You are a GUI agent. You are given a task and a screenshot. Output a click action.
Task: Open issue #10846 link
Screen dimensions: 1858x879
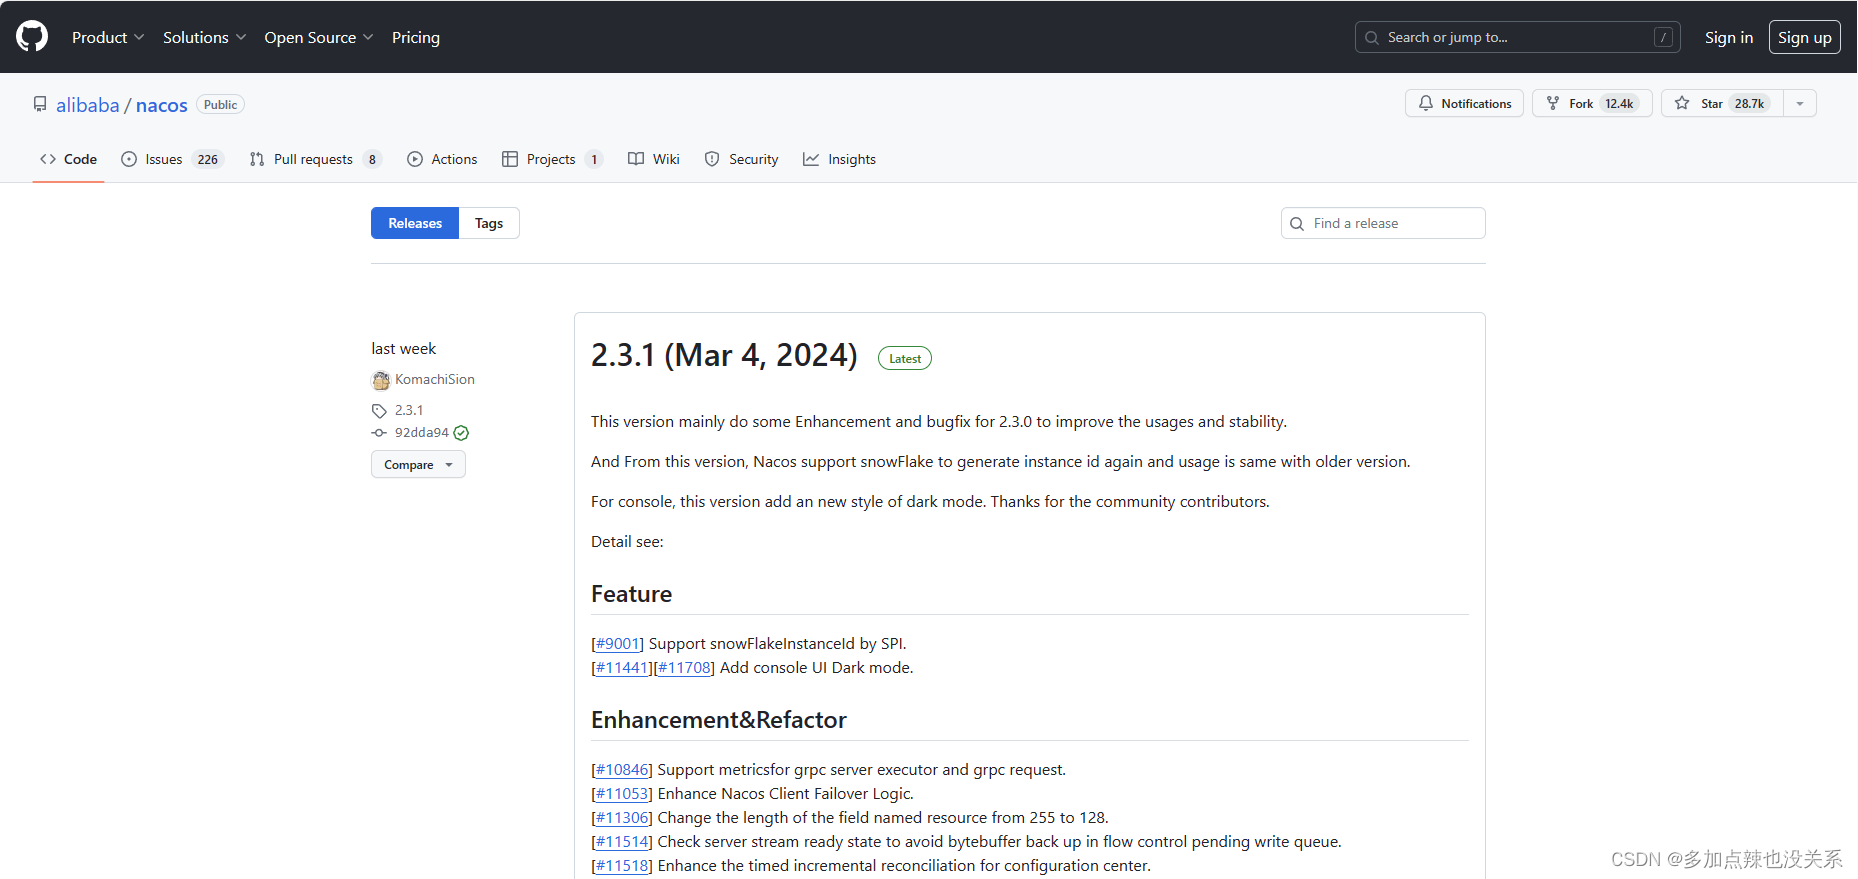coord(622,770)
